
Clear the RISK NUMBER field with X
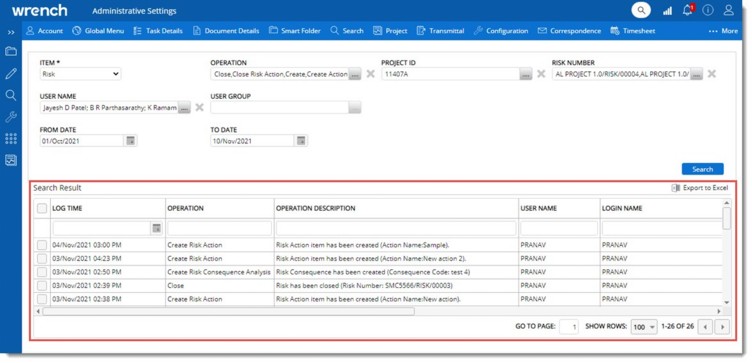coord(712,74)
